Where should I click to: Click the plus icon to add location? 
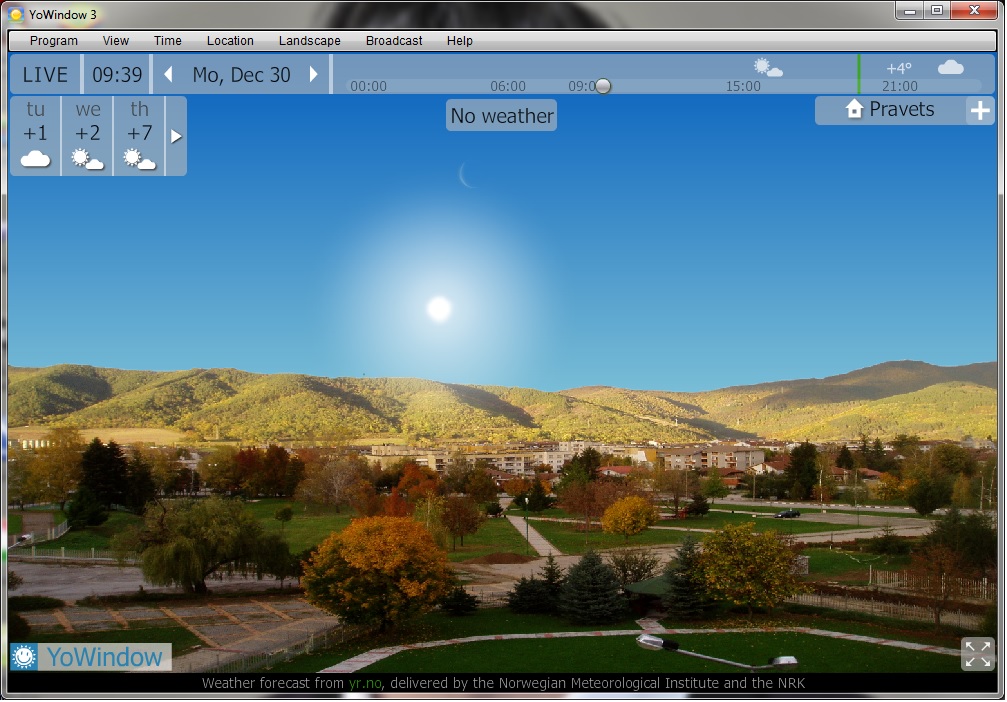coord(980,111)
